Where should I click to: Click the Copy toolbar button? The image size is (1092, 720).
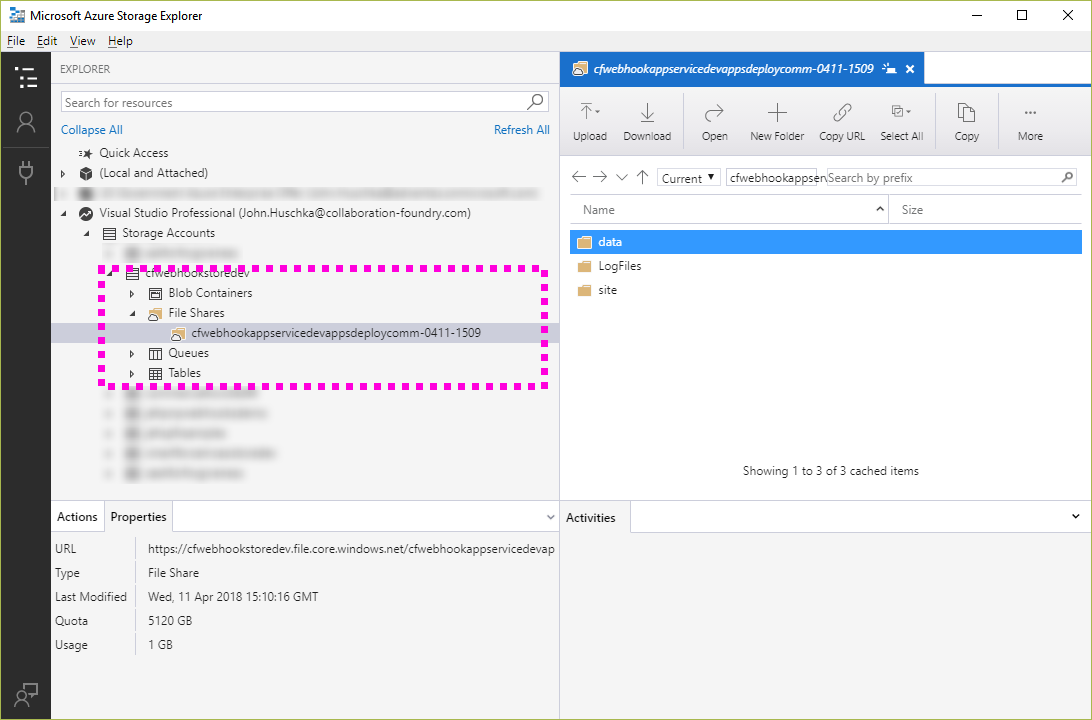click(x=967, y=122)
